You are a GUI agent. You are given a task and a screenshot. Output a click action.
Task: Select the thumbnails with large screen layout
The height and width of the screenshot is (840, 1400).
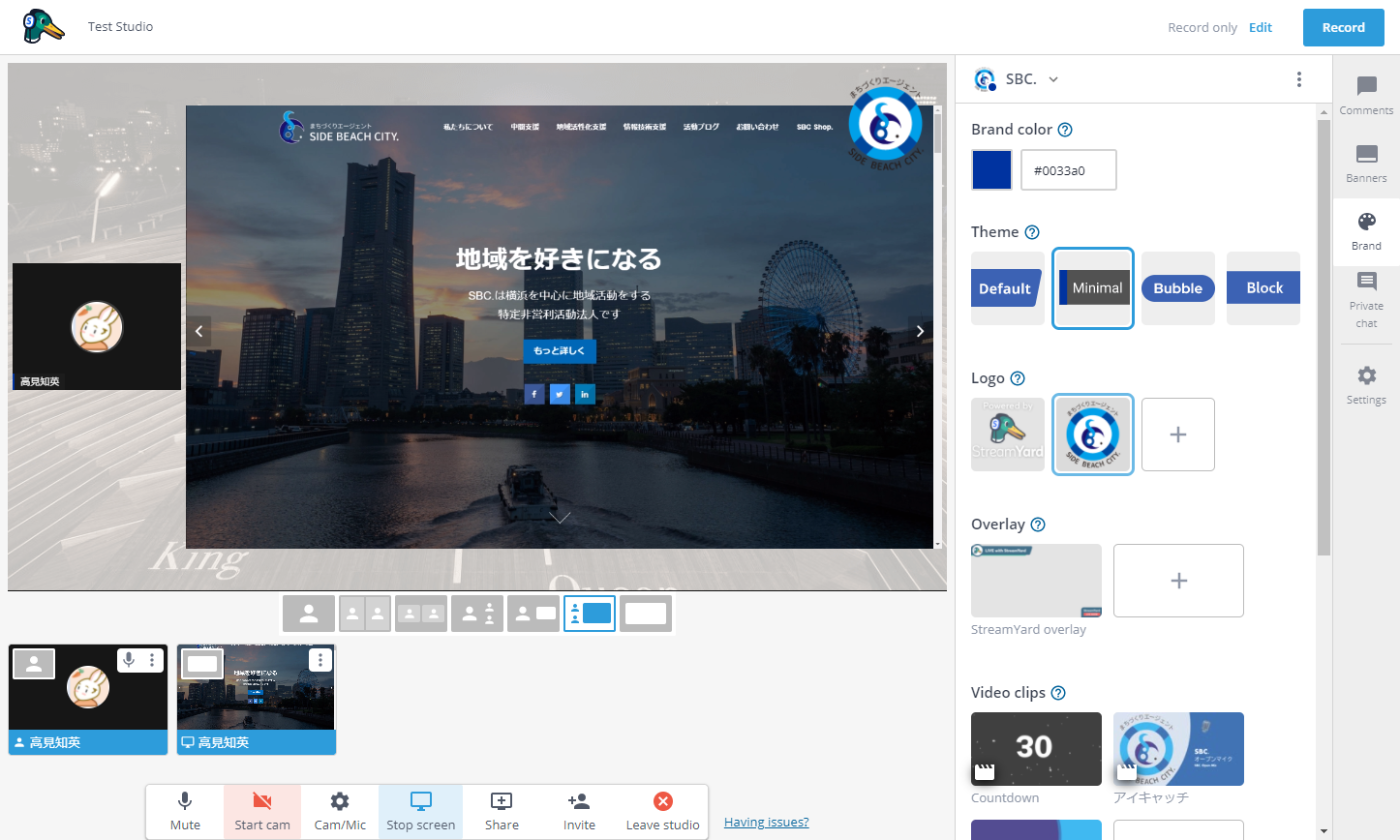[x=589, y=614]
